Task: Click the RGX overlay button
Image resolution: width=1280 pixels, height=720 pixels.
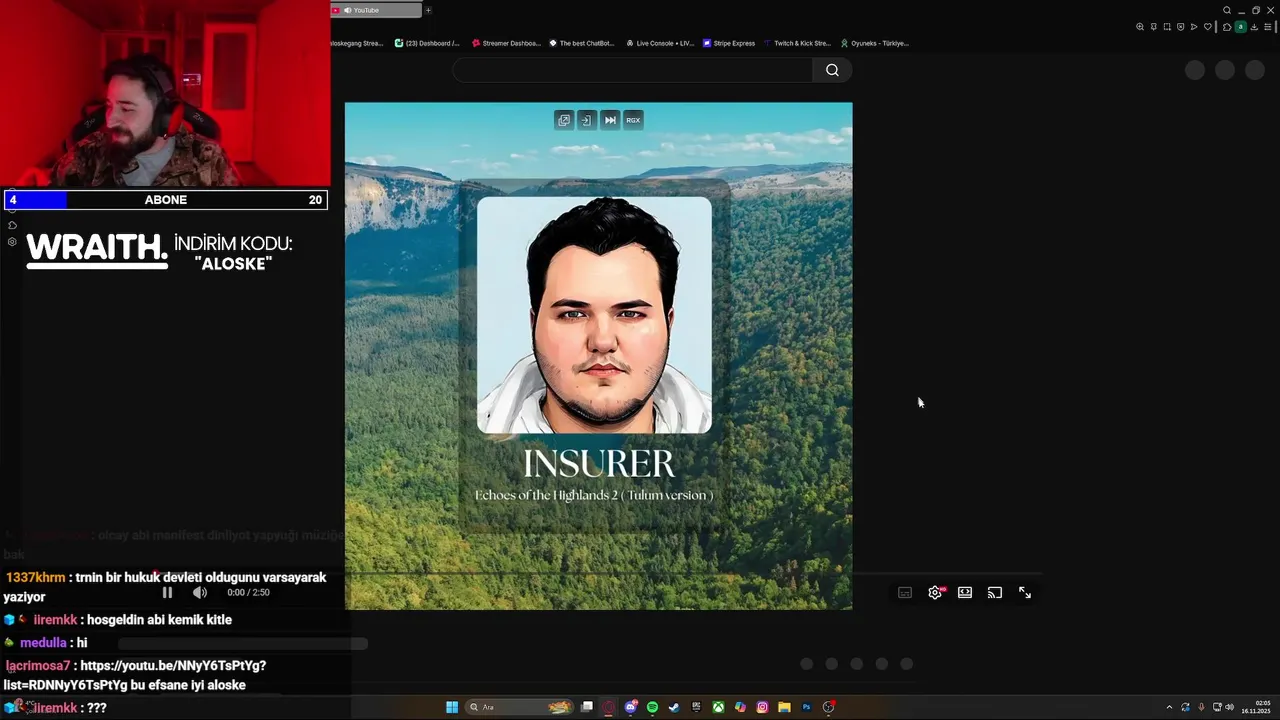Action: tap(633, 120)
